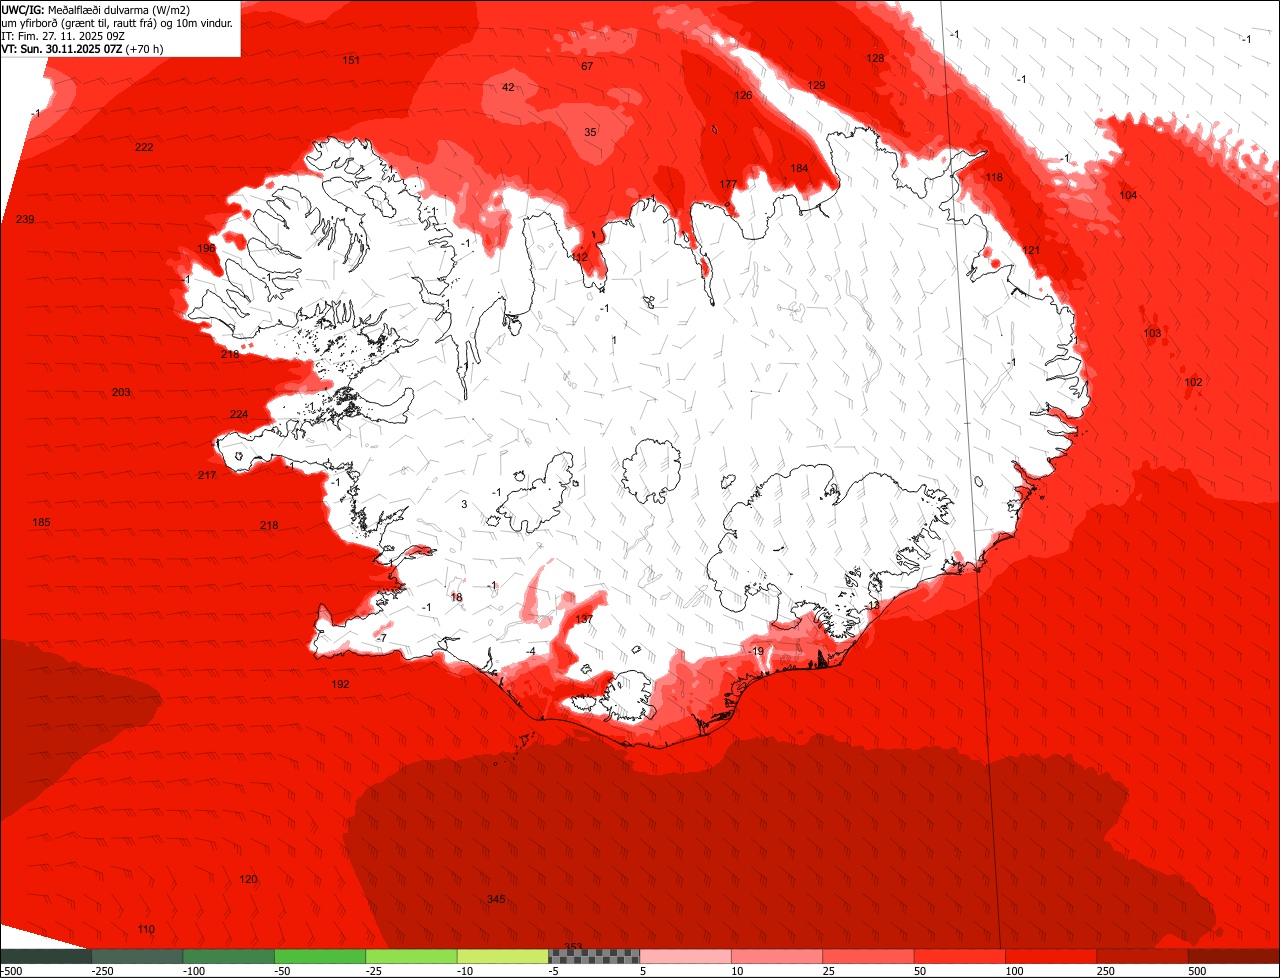
Task: Click the '500' legend label
Action: pyautogui.click(x=1198, y=971)
